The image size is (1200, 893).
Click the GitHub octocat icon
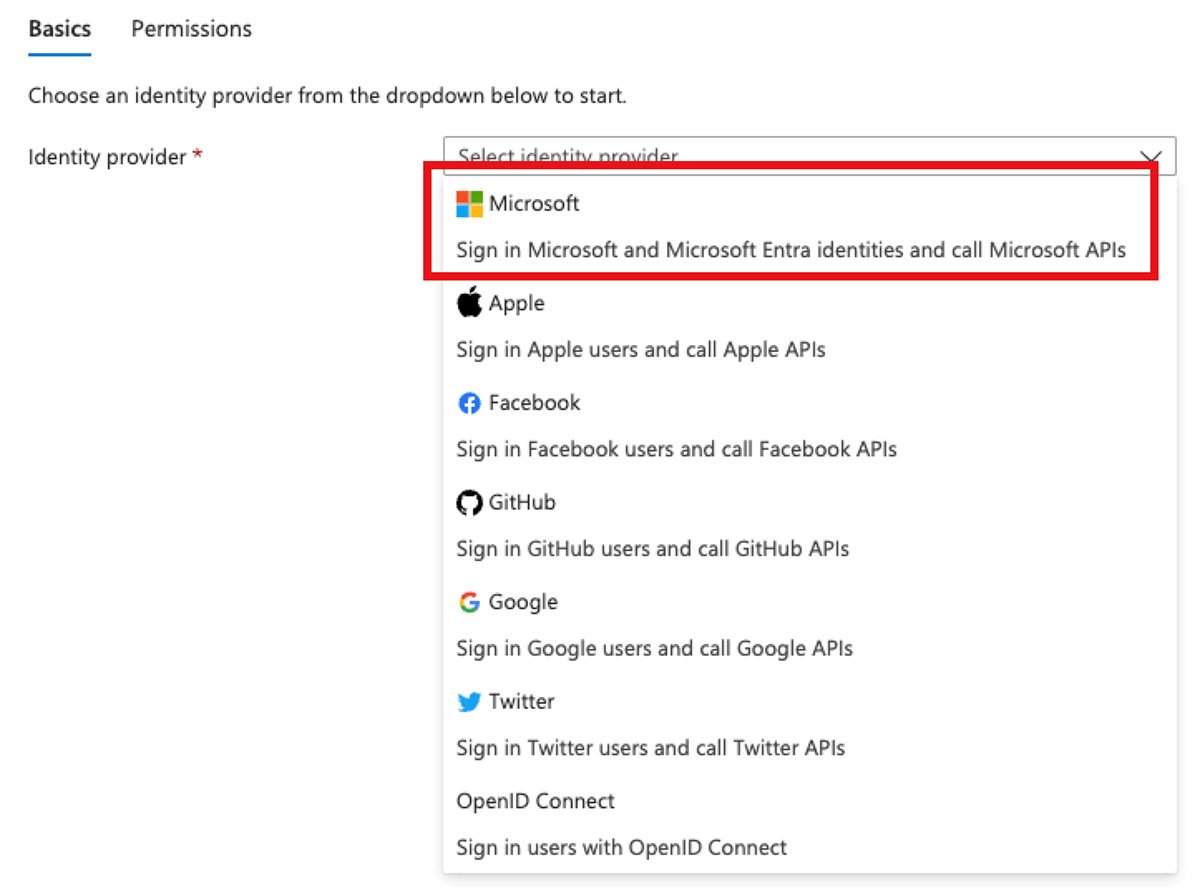[x=469, y=503]
